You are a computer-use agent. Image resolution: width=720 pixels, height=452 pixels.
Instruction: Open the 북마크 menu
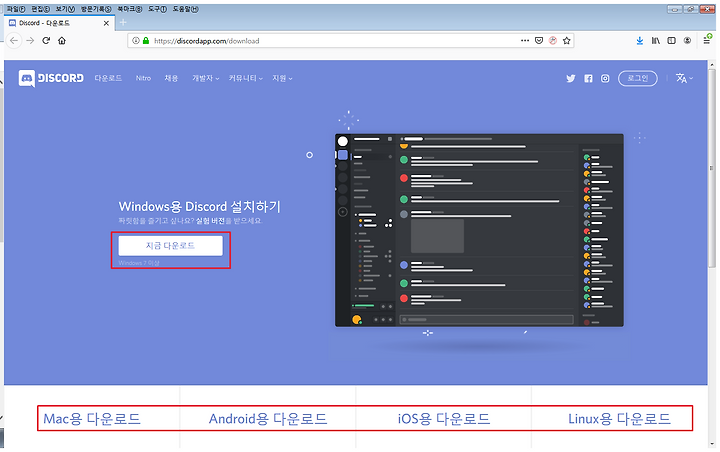[x=130, y=9]
